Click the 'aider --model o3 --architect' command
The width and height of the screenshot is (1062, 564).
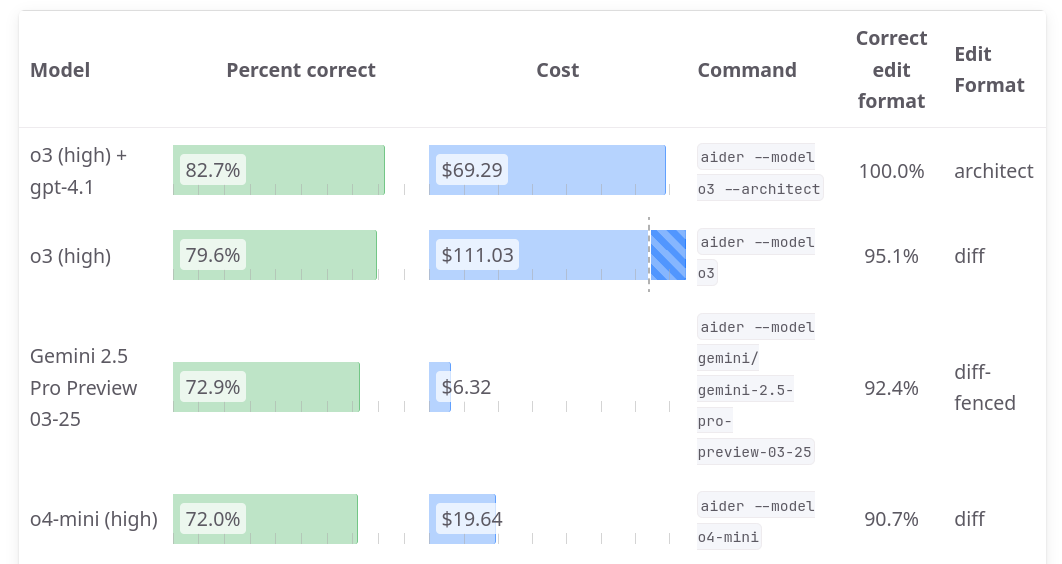[760, 173]
